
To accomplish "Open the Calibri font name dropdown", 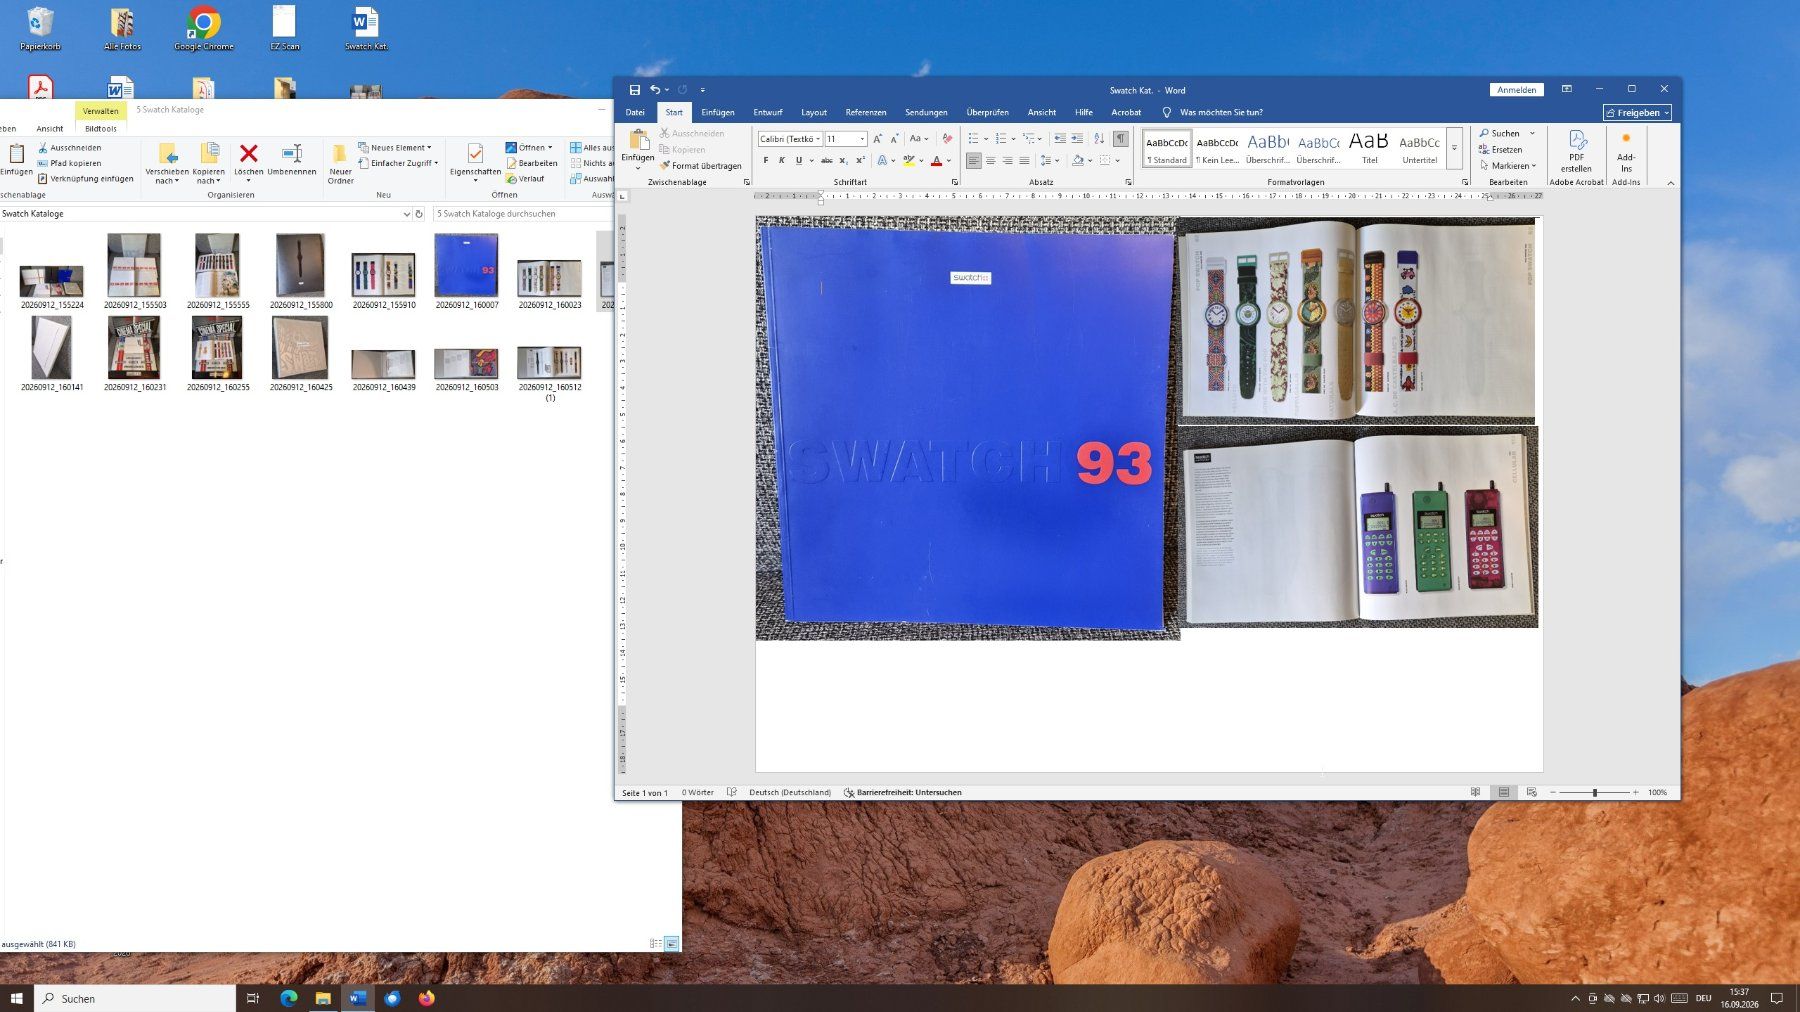I will (x=789, y=139).
